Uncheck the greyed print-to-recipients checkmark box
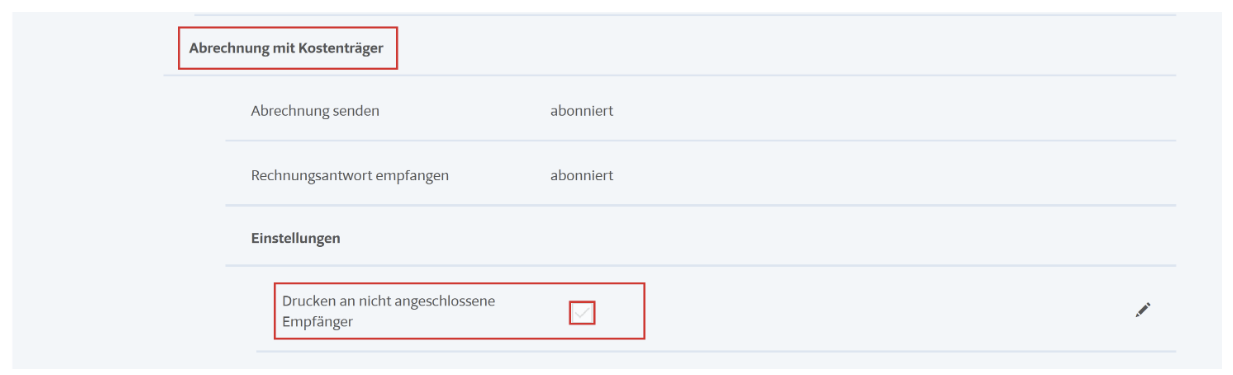The height and width of the screenshot is (375, 1233). [582, 313]
